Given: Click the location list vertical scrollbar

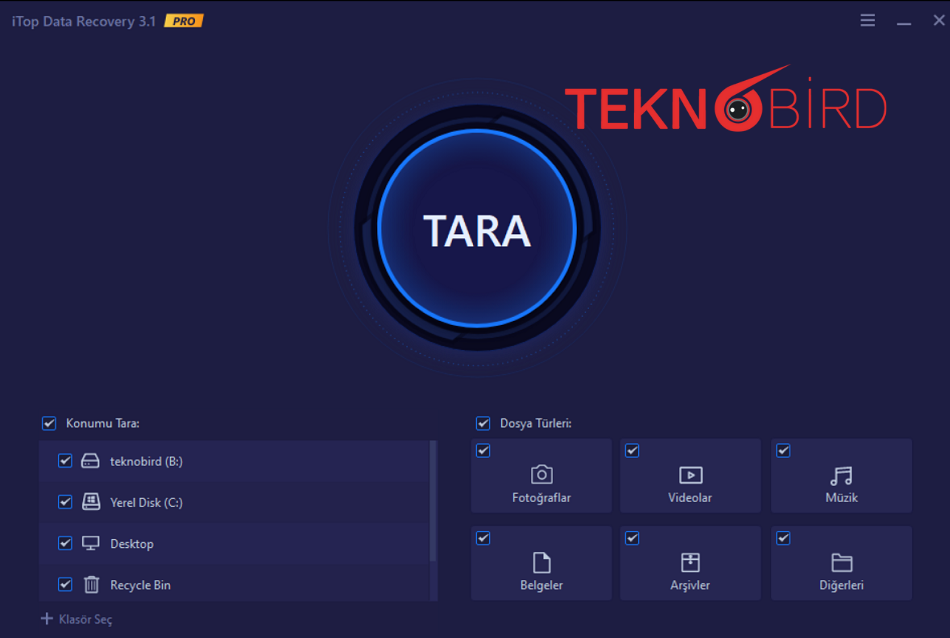Looking at the screenshot, I should (433, 501).
